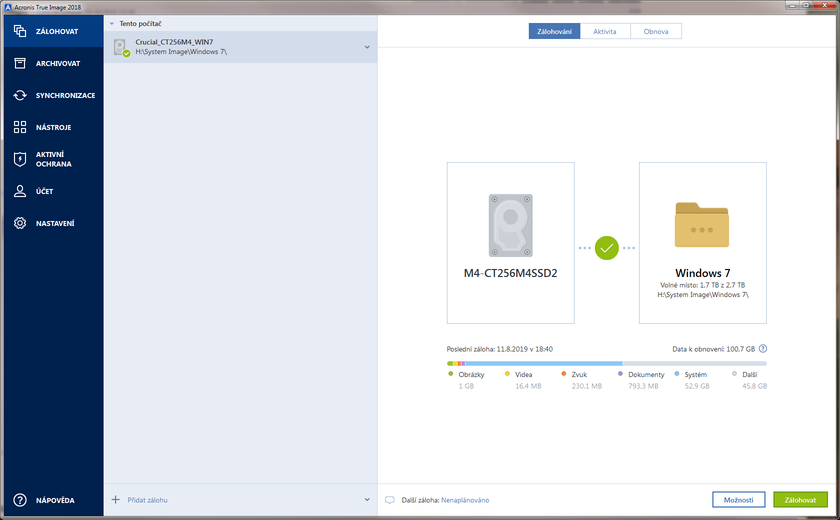Select the AKTIVNÍ OCHRANA sidebar label
The height and width of the screenshot is (520, 840).
tap(54, 159)
